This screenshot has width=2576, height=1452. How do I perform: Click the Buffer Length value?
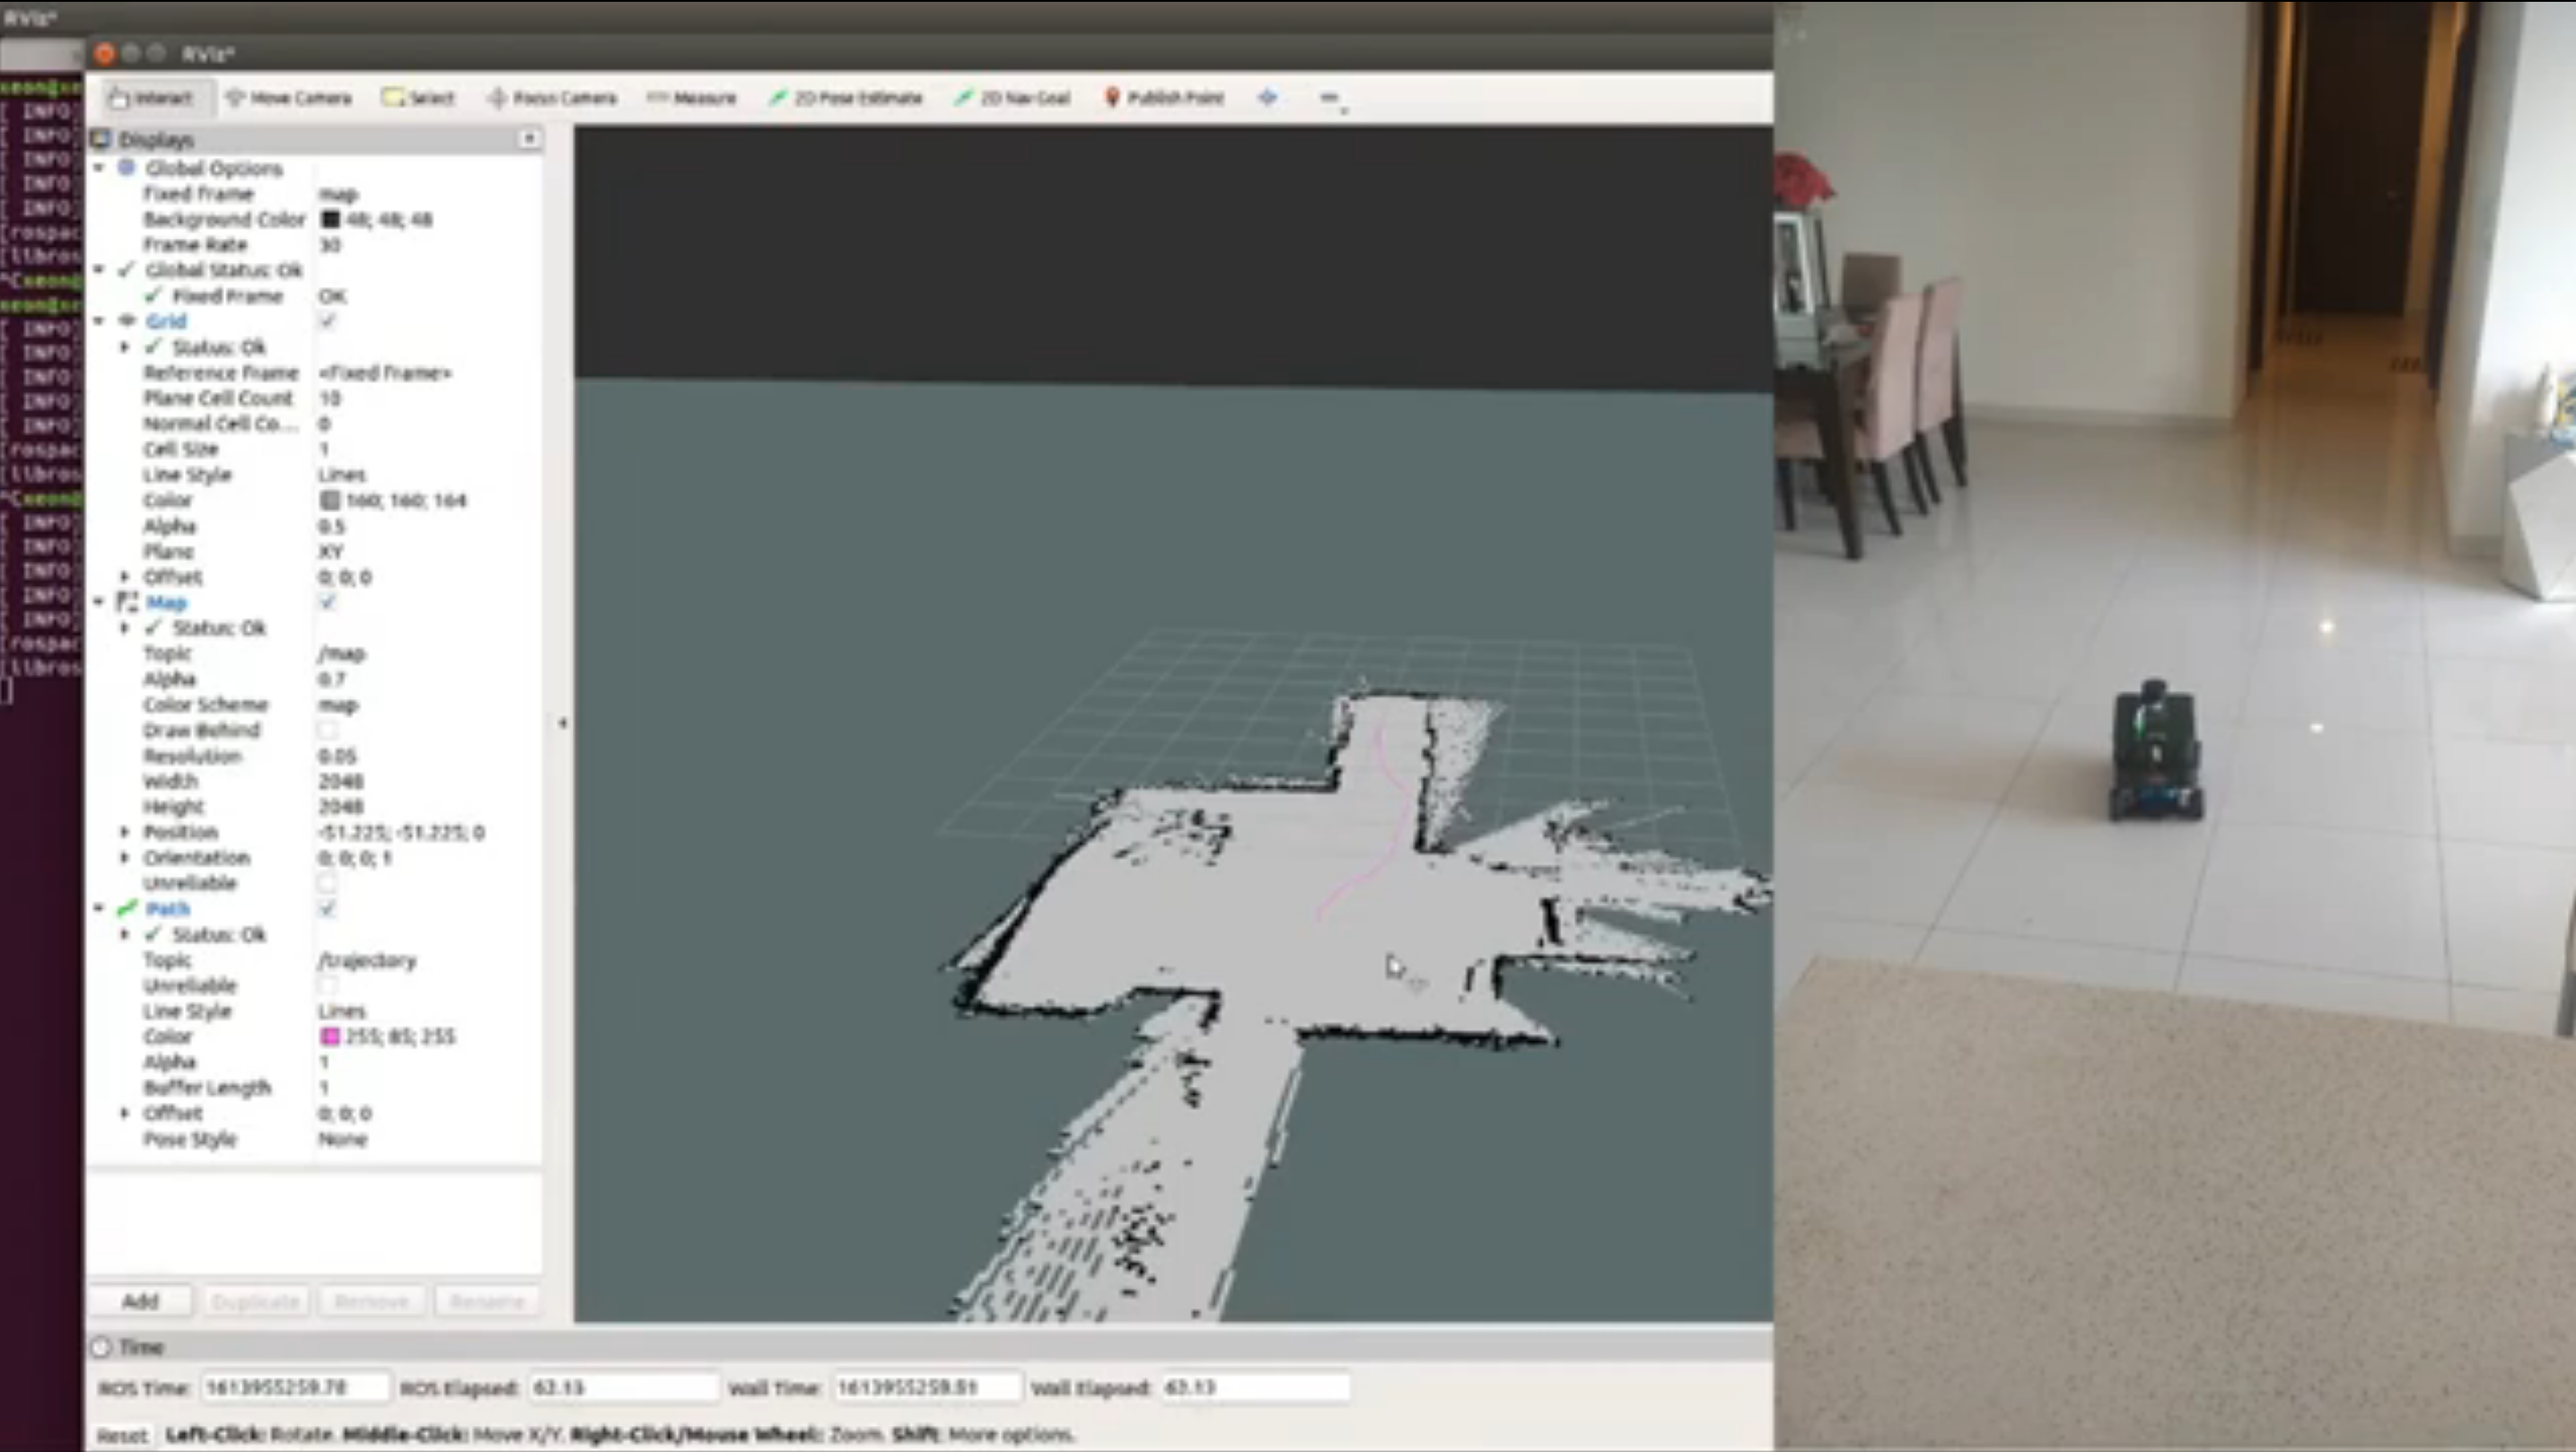point(324,1087)
